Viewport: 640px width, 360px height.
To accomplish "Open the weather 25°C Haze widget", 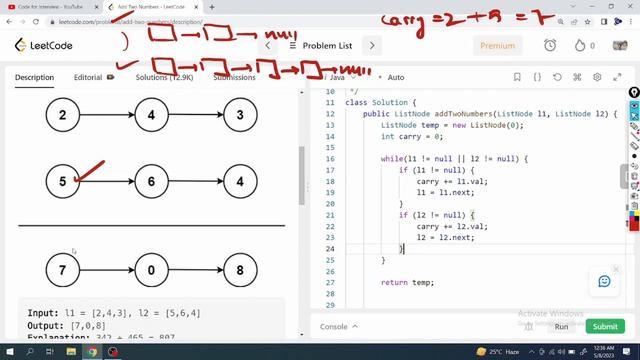I will point(498,351).
